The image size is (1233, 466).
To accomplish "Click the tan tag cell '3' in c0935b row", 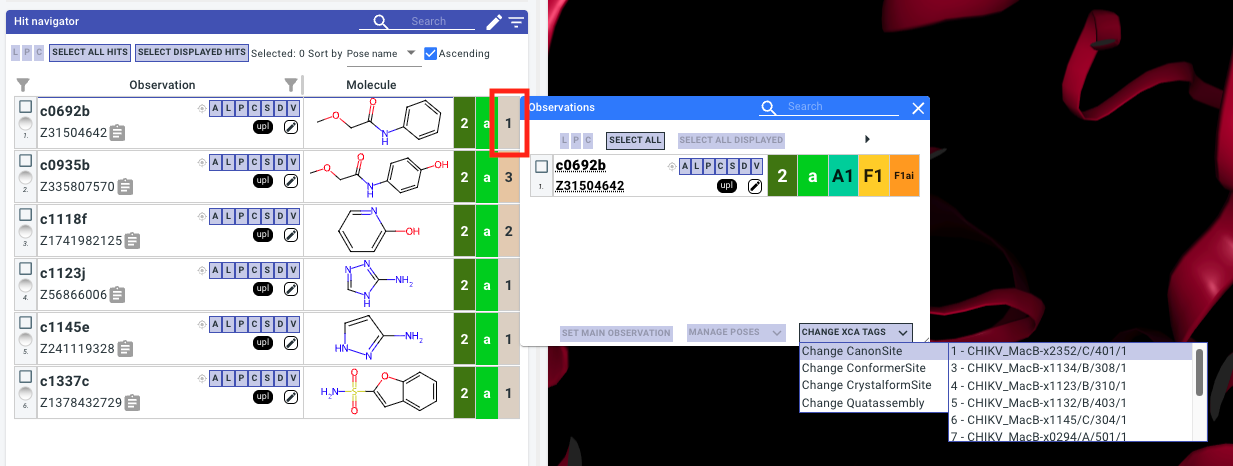I will tap(508, 178).
